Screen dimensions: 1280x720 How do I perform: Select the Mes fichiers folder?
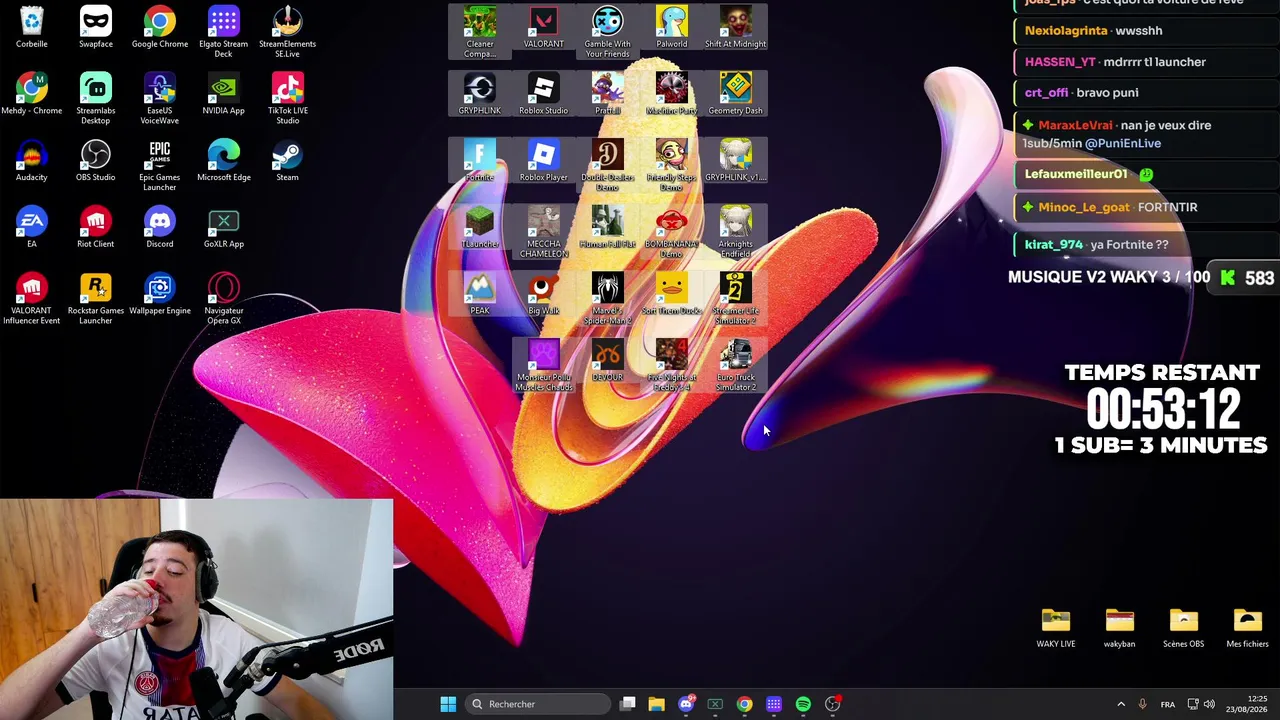pos(1248,628)
